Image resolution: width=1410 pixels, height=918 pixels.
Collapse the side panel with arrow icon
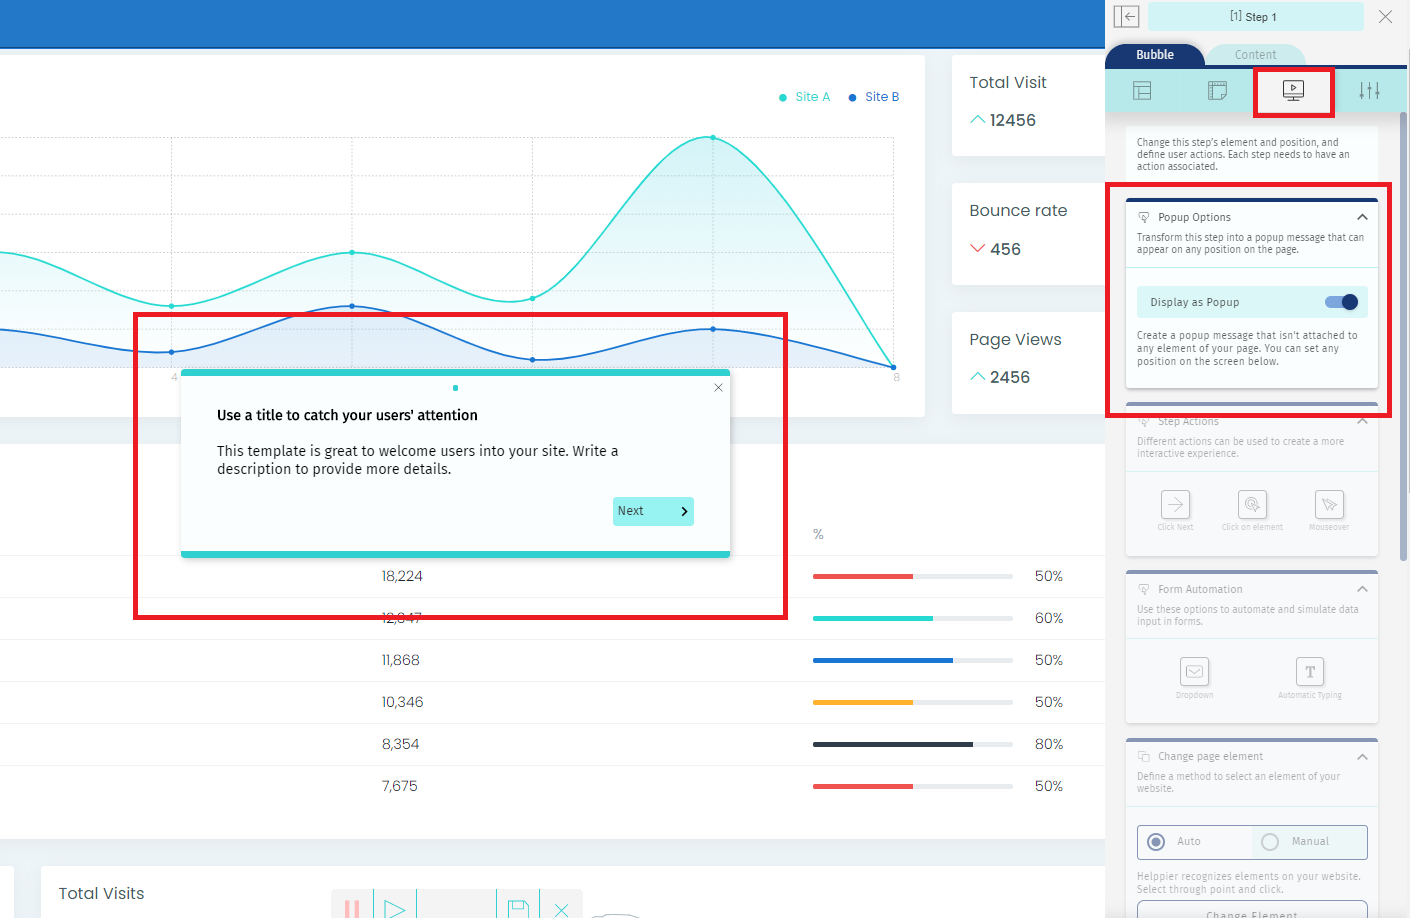pos(1127,17)
